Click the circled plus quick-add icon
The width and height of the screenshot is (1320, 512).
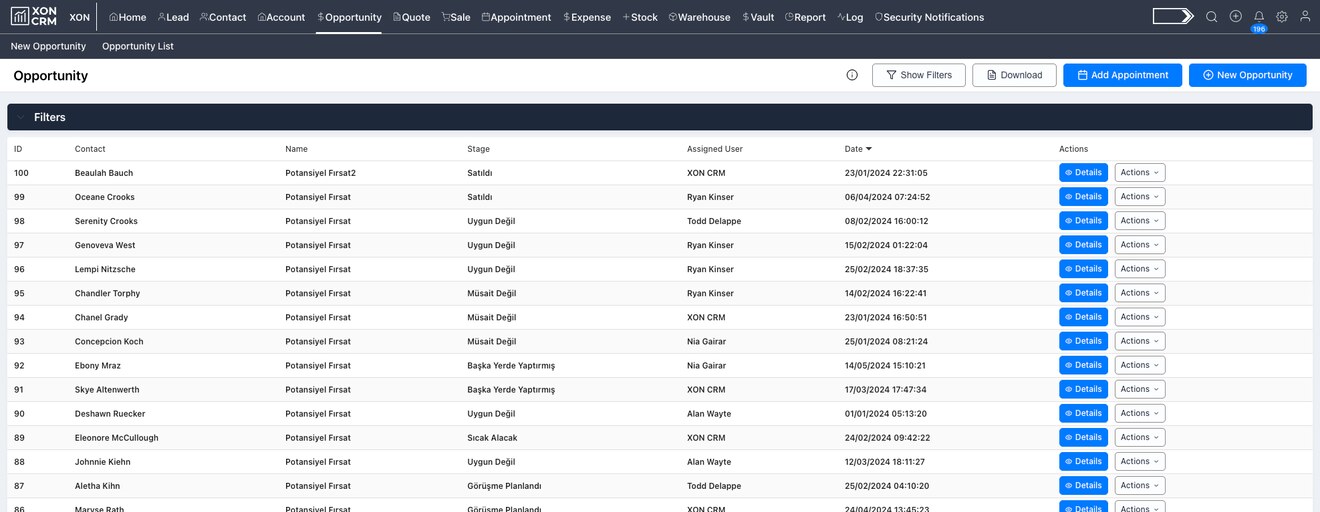pyautogui.click(x=1236, y=17)
